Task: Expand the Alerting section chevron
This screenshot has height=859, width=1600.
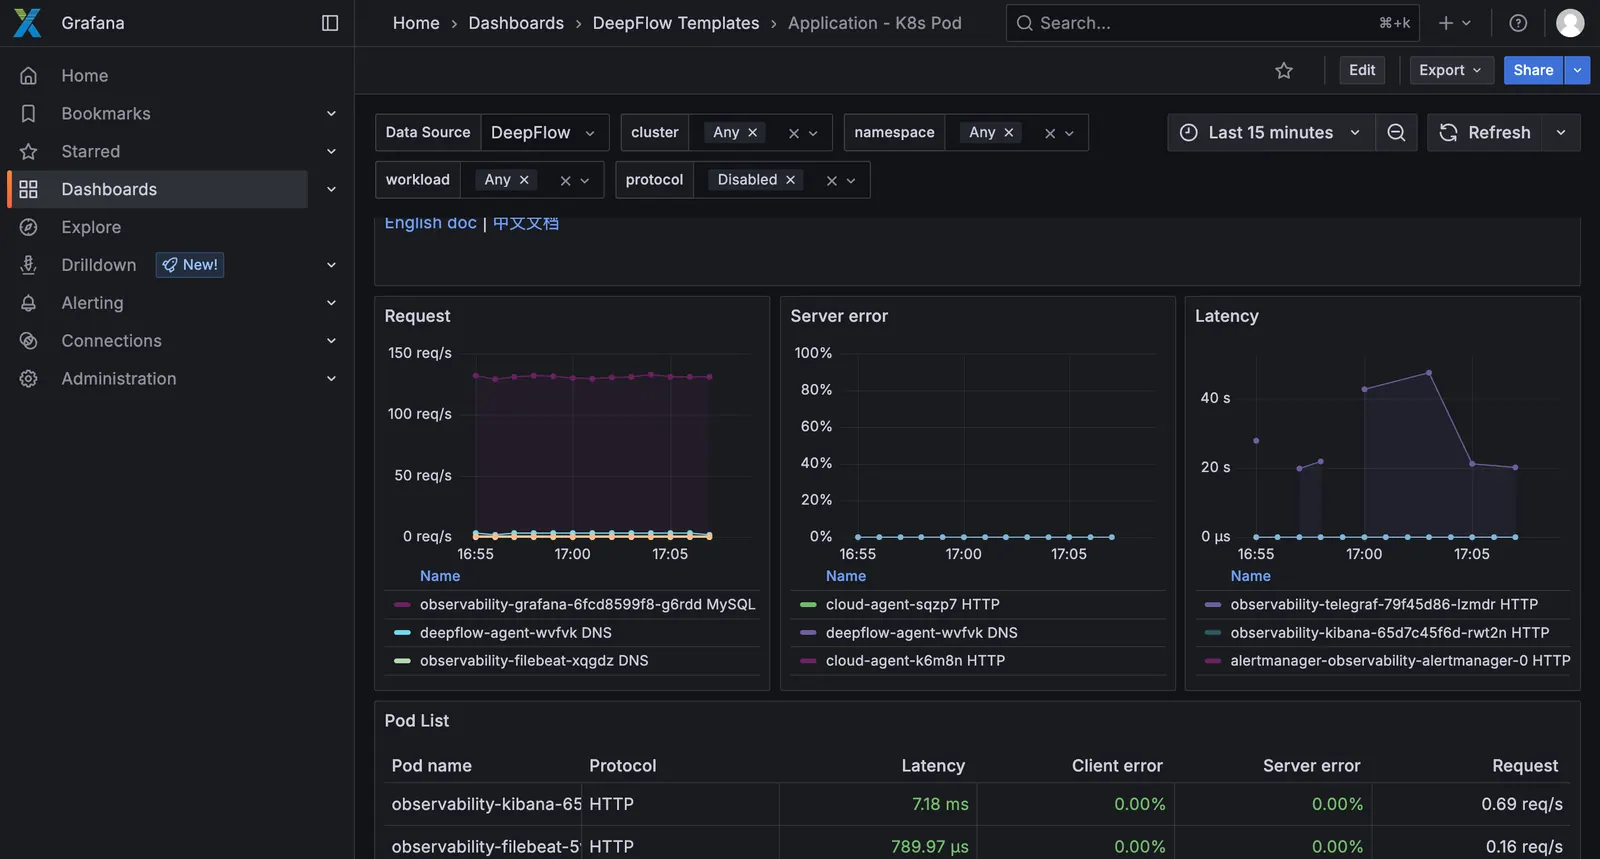Action: pyautogui.click(x=331, y=303)
